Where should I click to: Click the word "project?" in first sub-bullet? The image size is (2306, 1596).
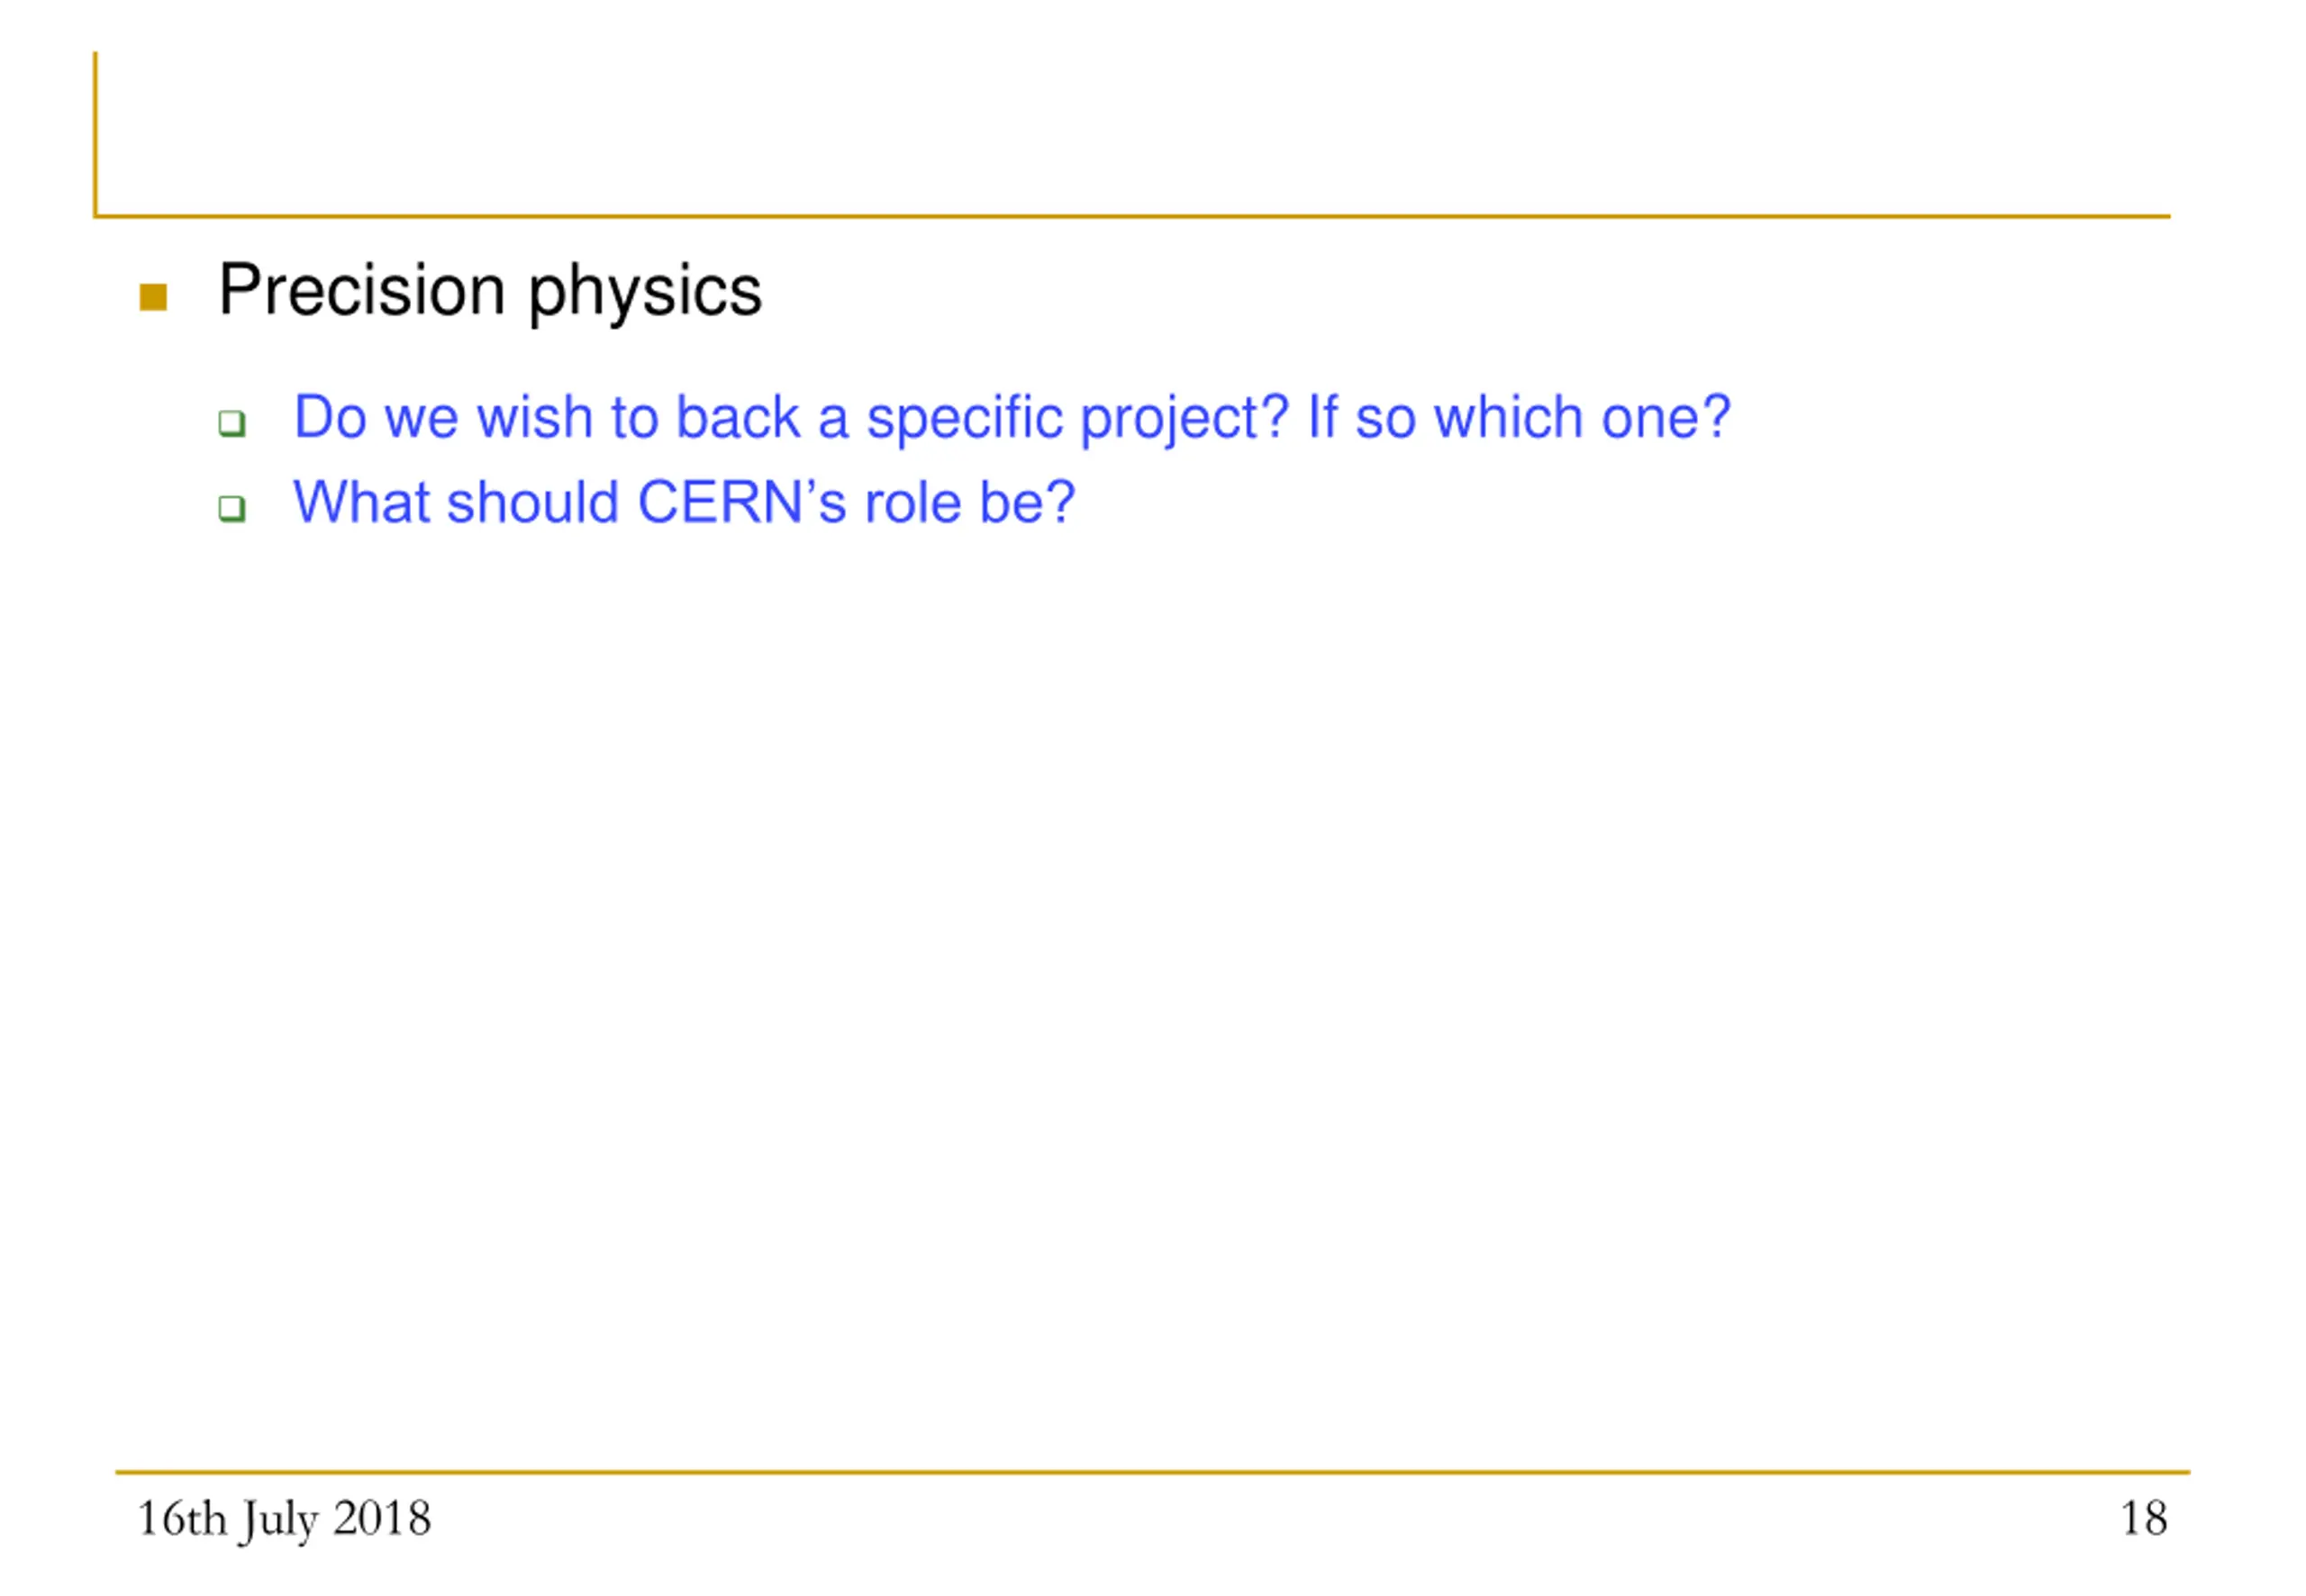[1185, 420]
